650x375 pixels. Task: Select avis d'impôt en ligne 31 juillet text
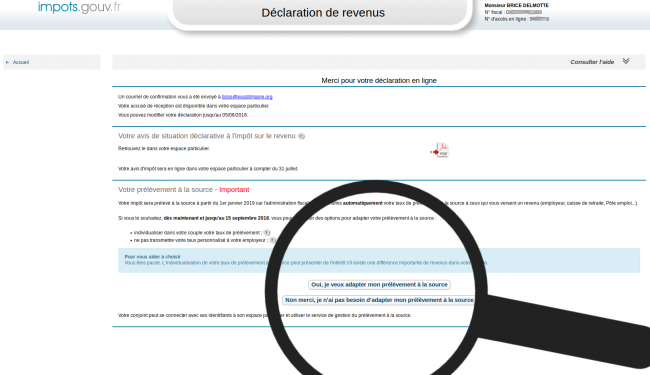tap(208, 169)
